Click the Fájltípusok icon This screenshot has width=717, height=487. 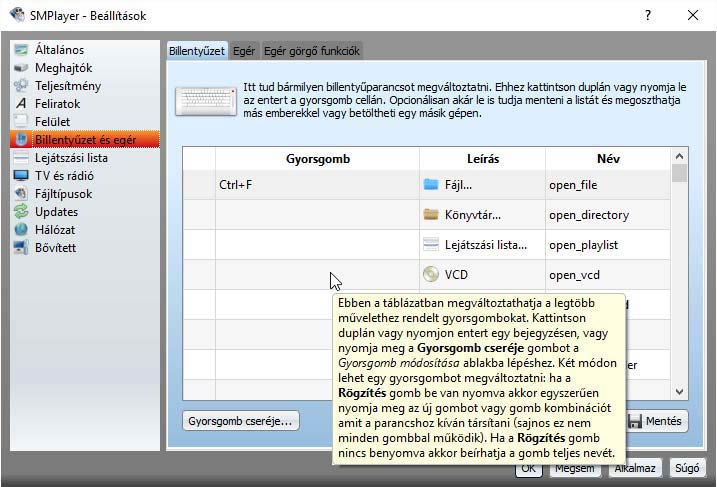[x=21, y=193]
